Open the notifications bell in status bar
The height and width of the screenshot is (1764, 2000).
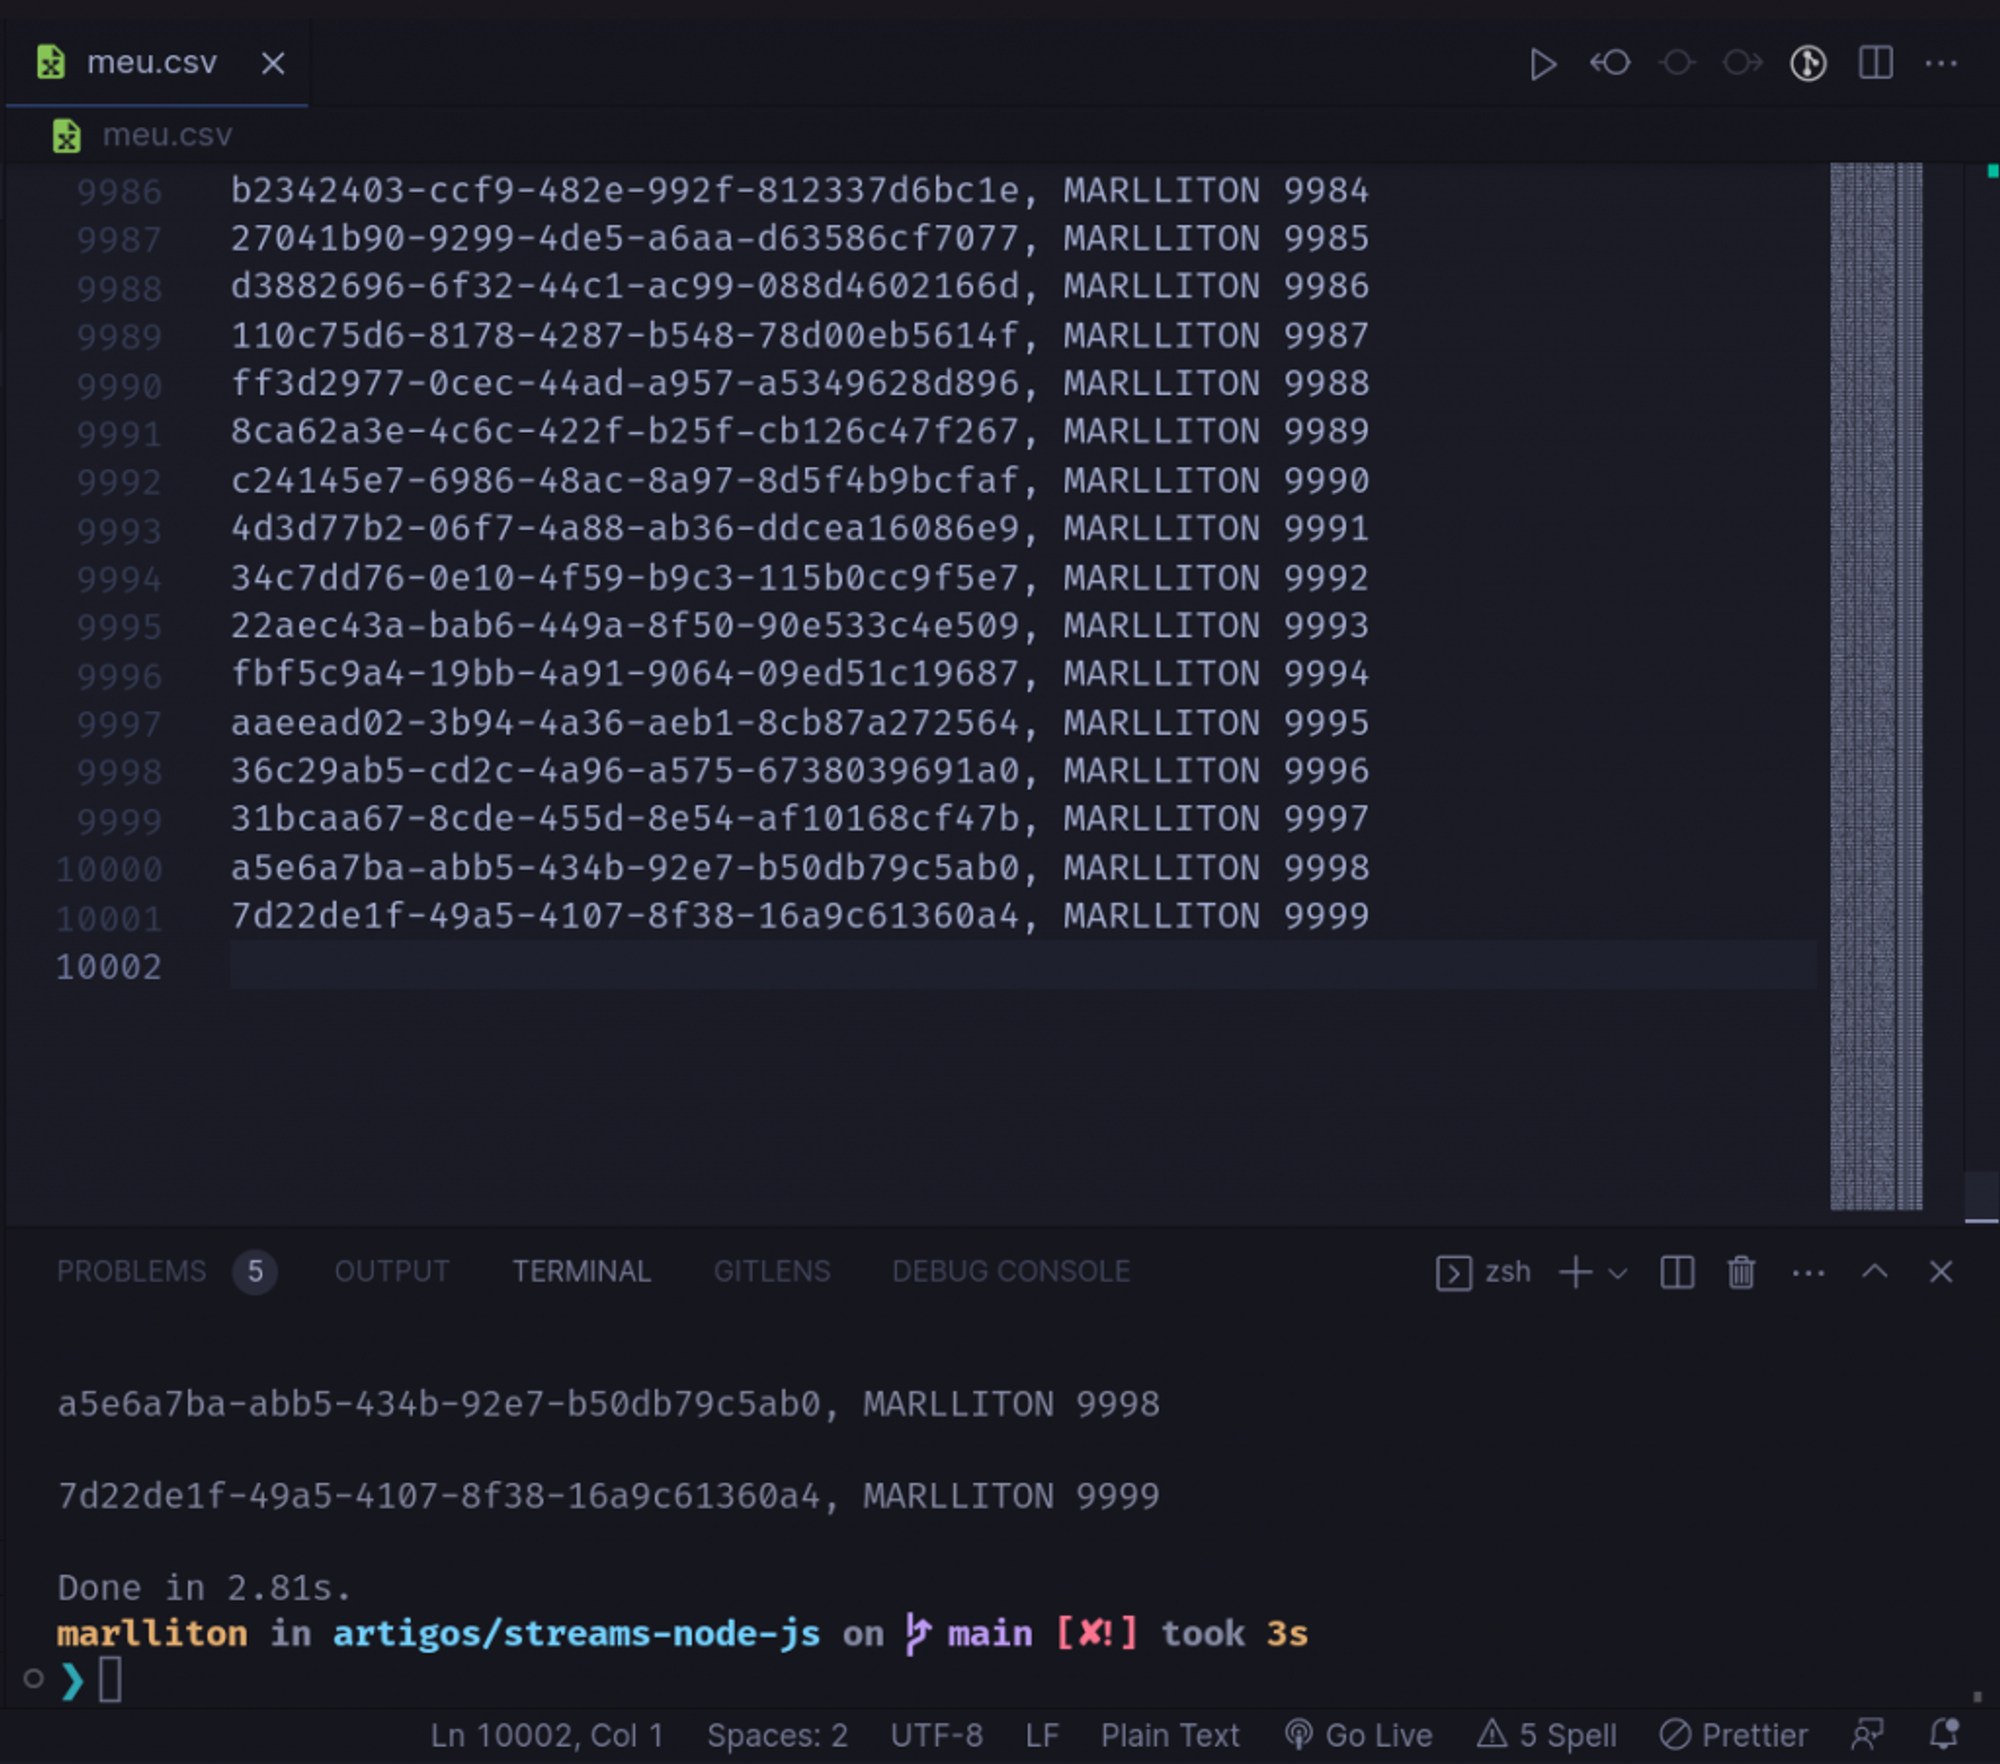click(1944, 1734)
